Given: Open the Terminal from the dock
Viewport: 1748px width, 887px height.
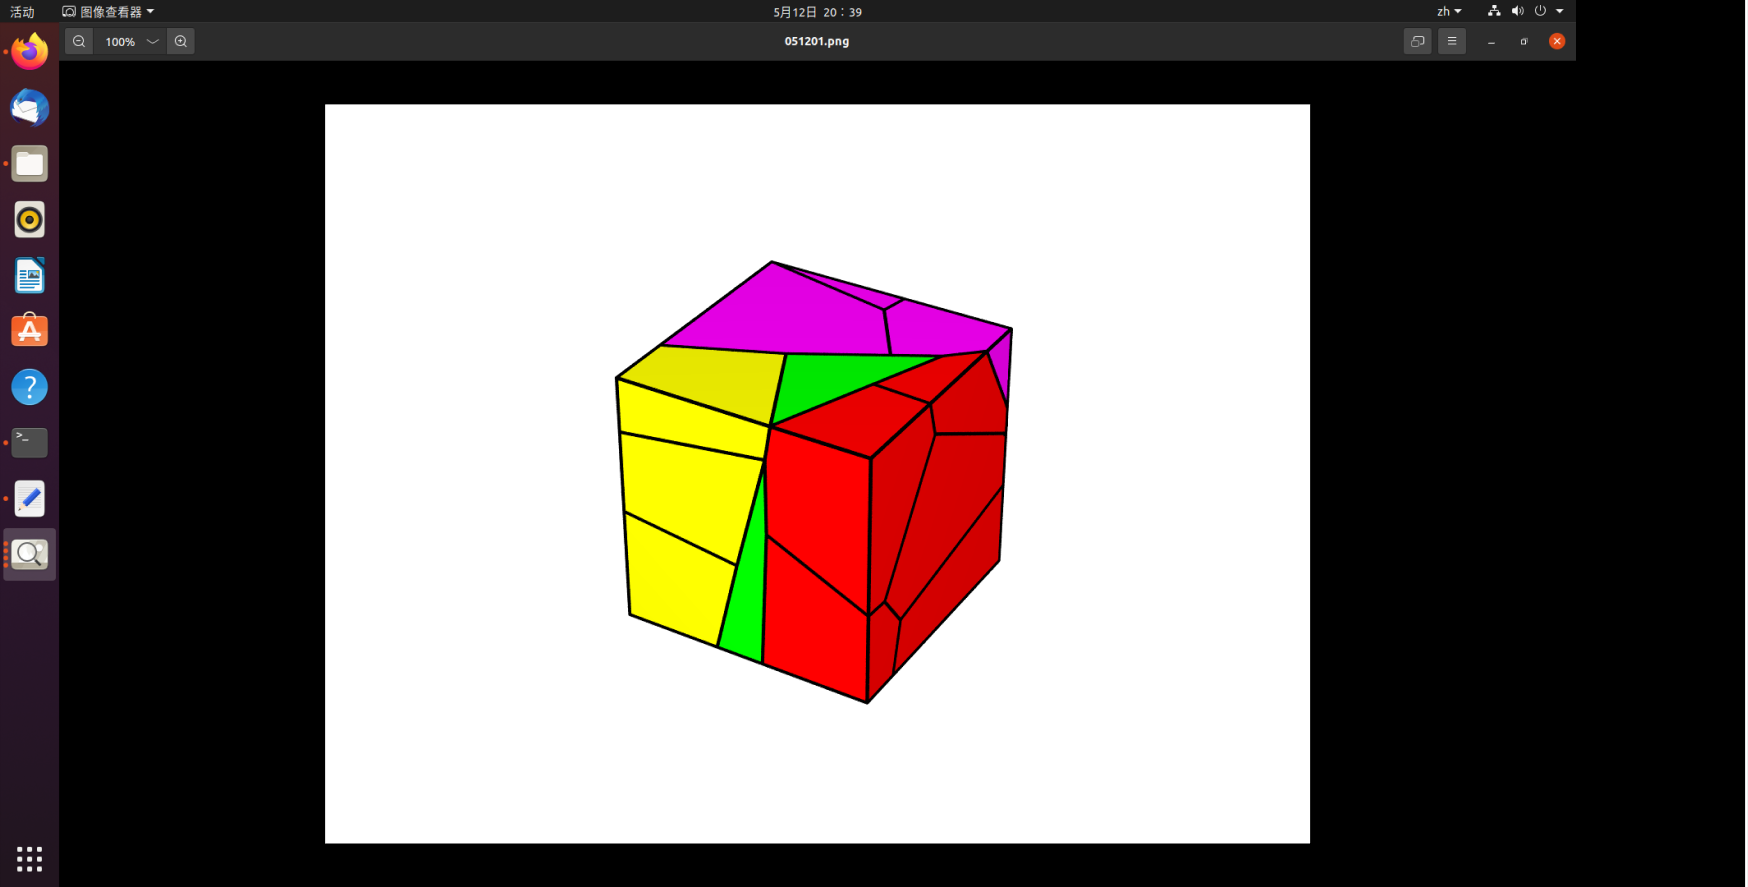Looking at the screenshot, I should tap(30, 443).
